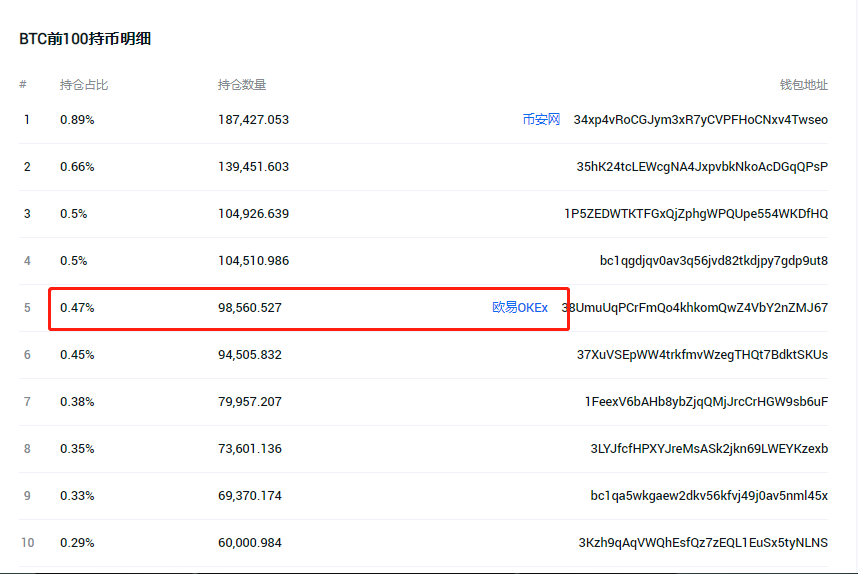Click wallet address bc1qgdjqv0av3q56jvd82tkdjpy7gdp9ut8

(x=714, y=261)
